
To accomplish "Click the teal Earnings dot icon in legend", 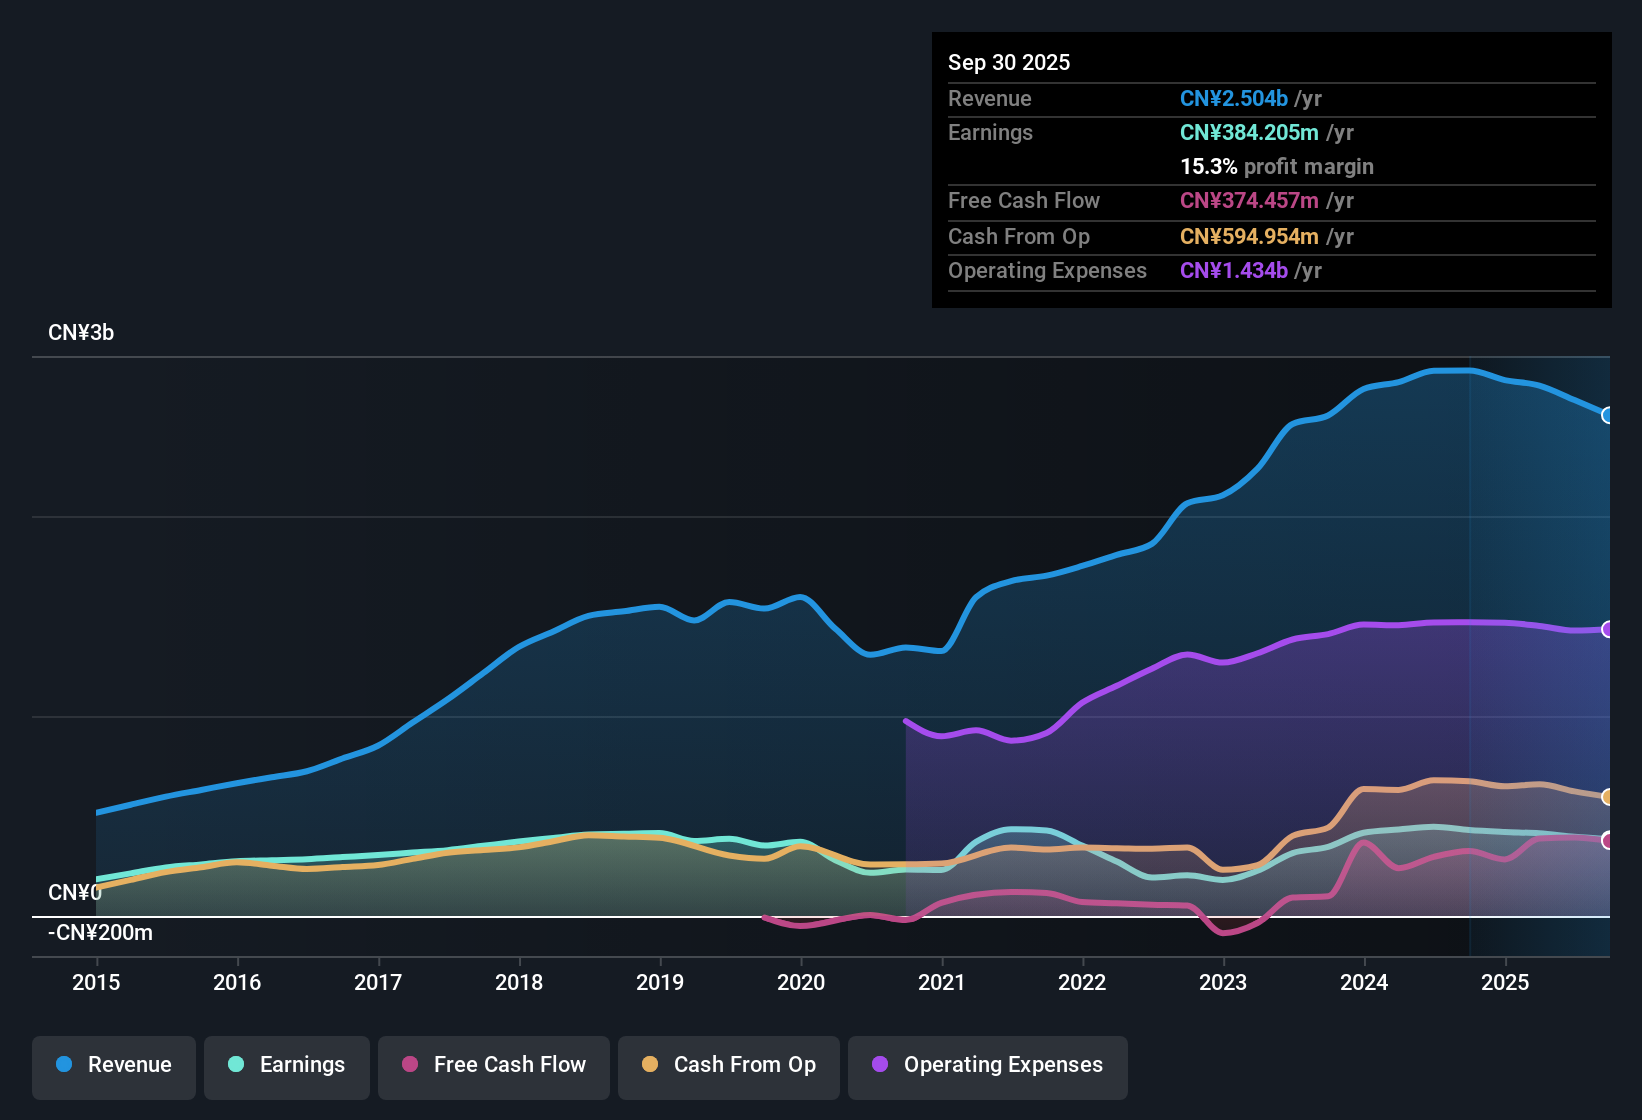I will point(236,1065).
